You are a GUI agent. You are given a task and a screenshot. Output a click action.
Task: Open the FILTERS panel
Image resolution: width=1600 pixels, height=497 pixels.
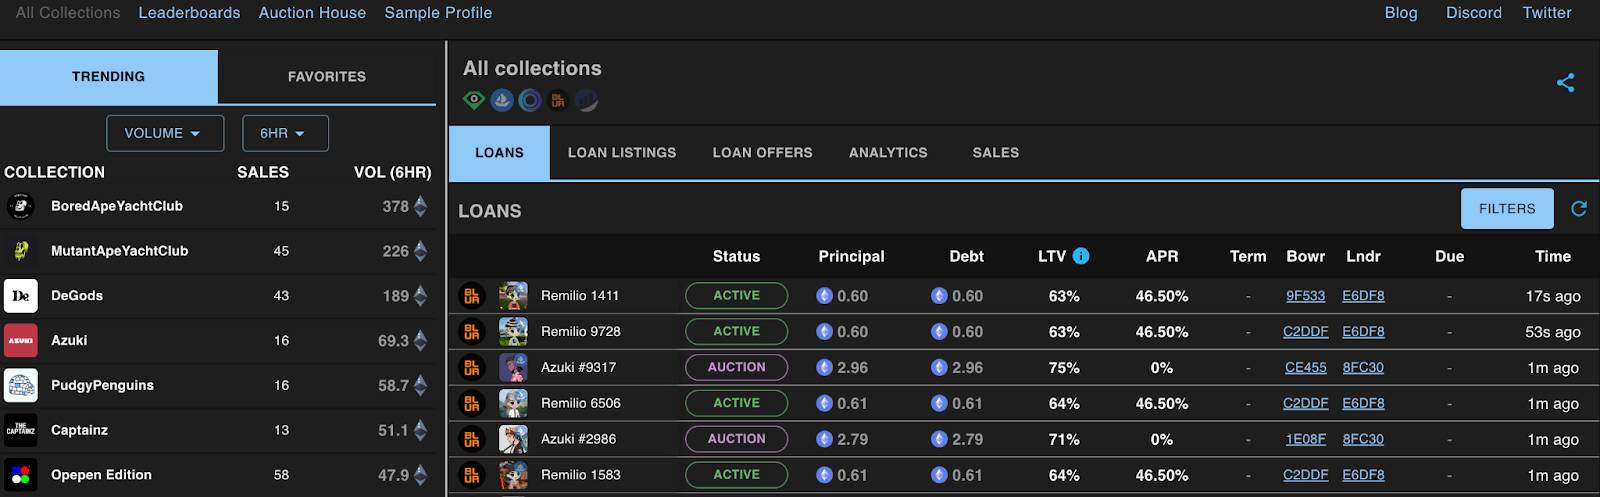1507,208
